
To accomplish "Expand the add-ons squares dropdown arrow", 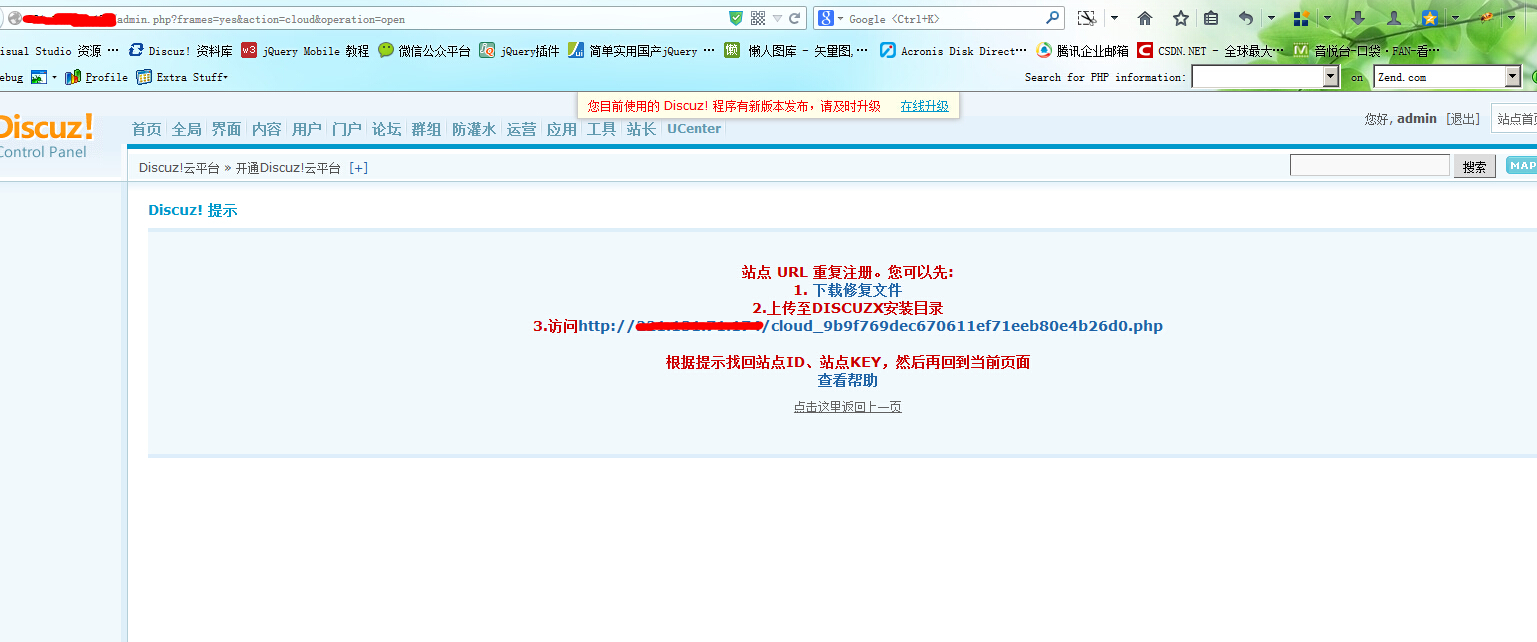I will tap(1327, 18).
